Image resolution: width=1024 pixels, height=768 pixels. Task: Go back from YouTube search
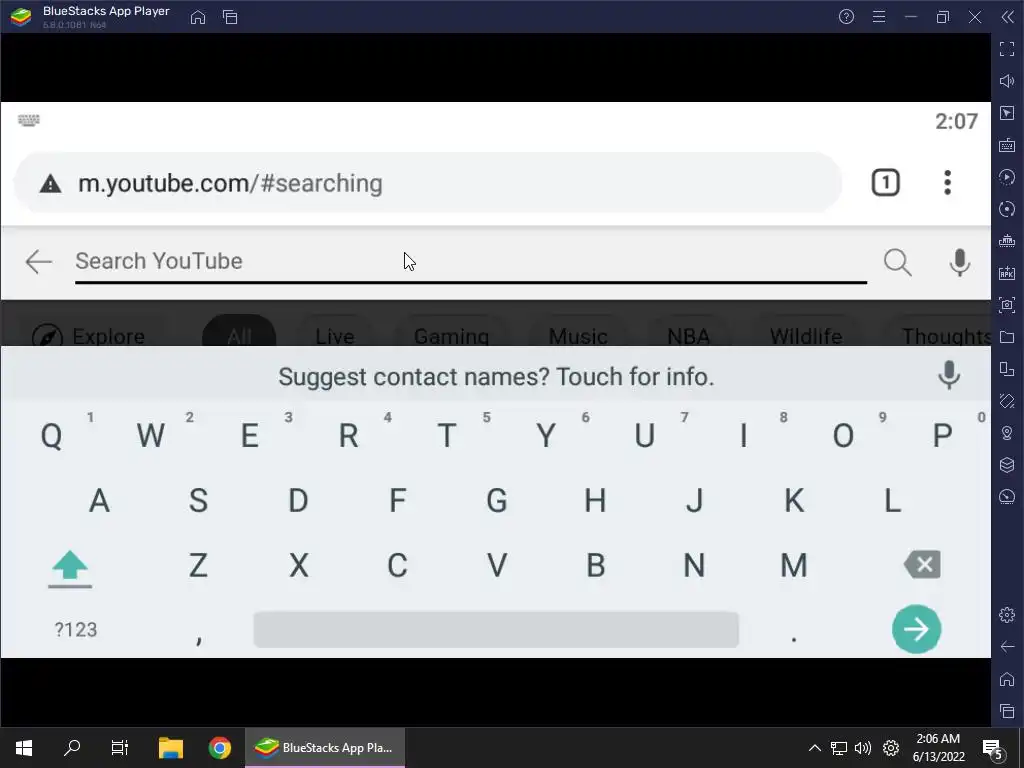[39, 262]
